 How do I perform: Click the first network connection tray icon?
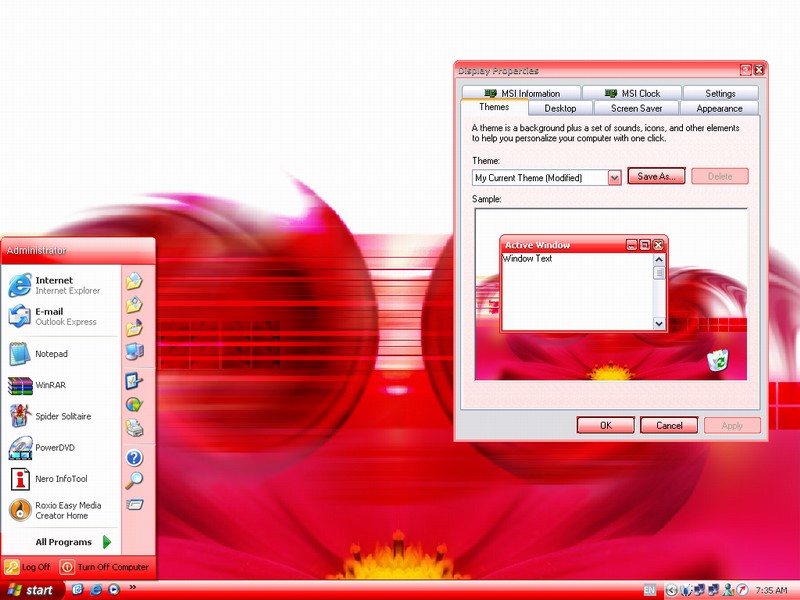[x=699, y=590]
